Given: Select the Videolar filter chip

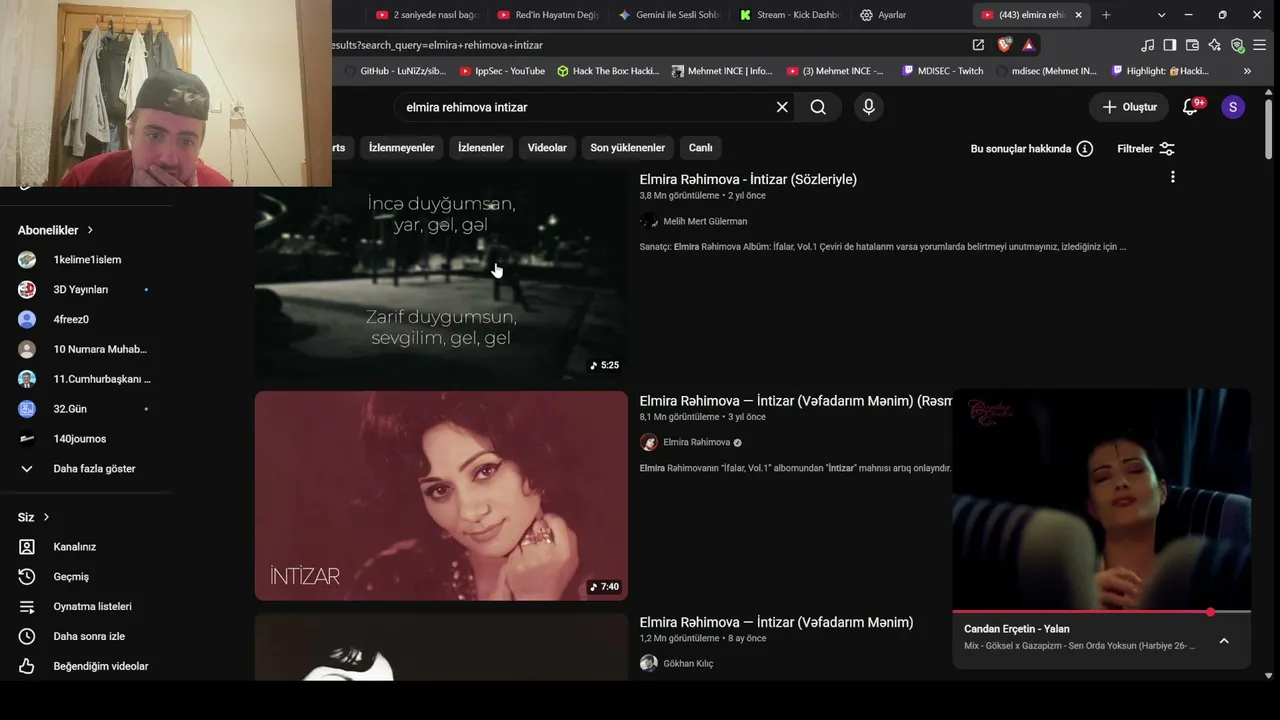Looking at the screenshot, I should pos(547,148).
